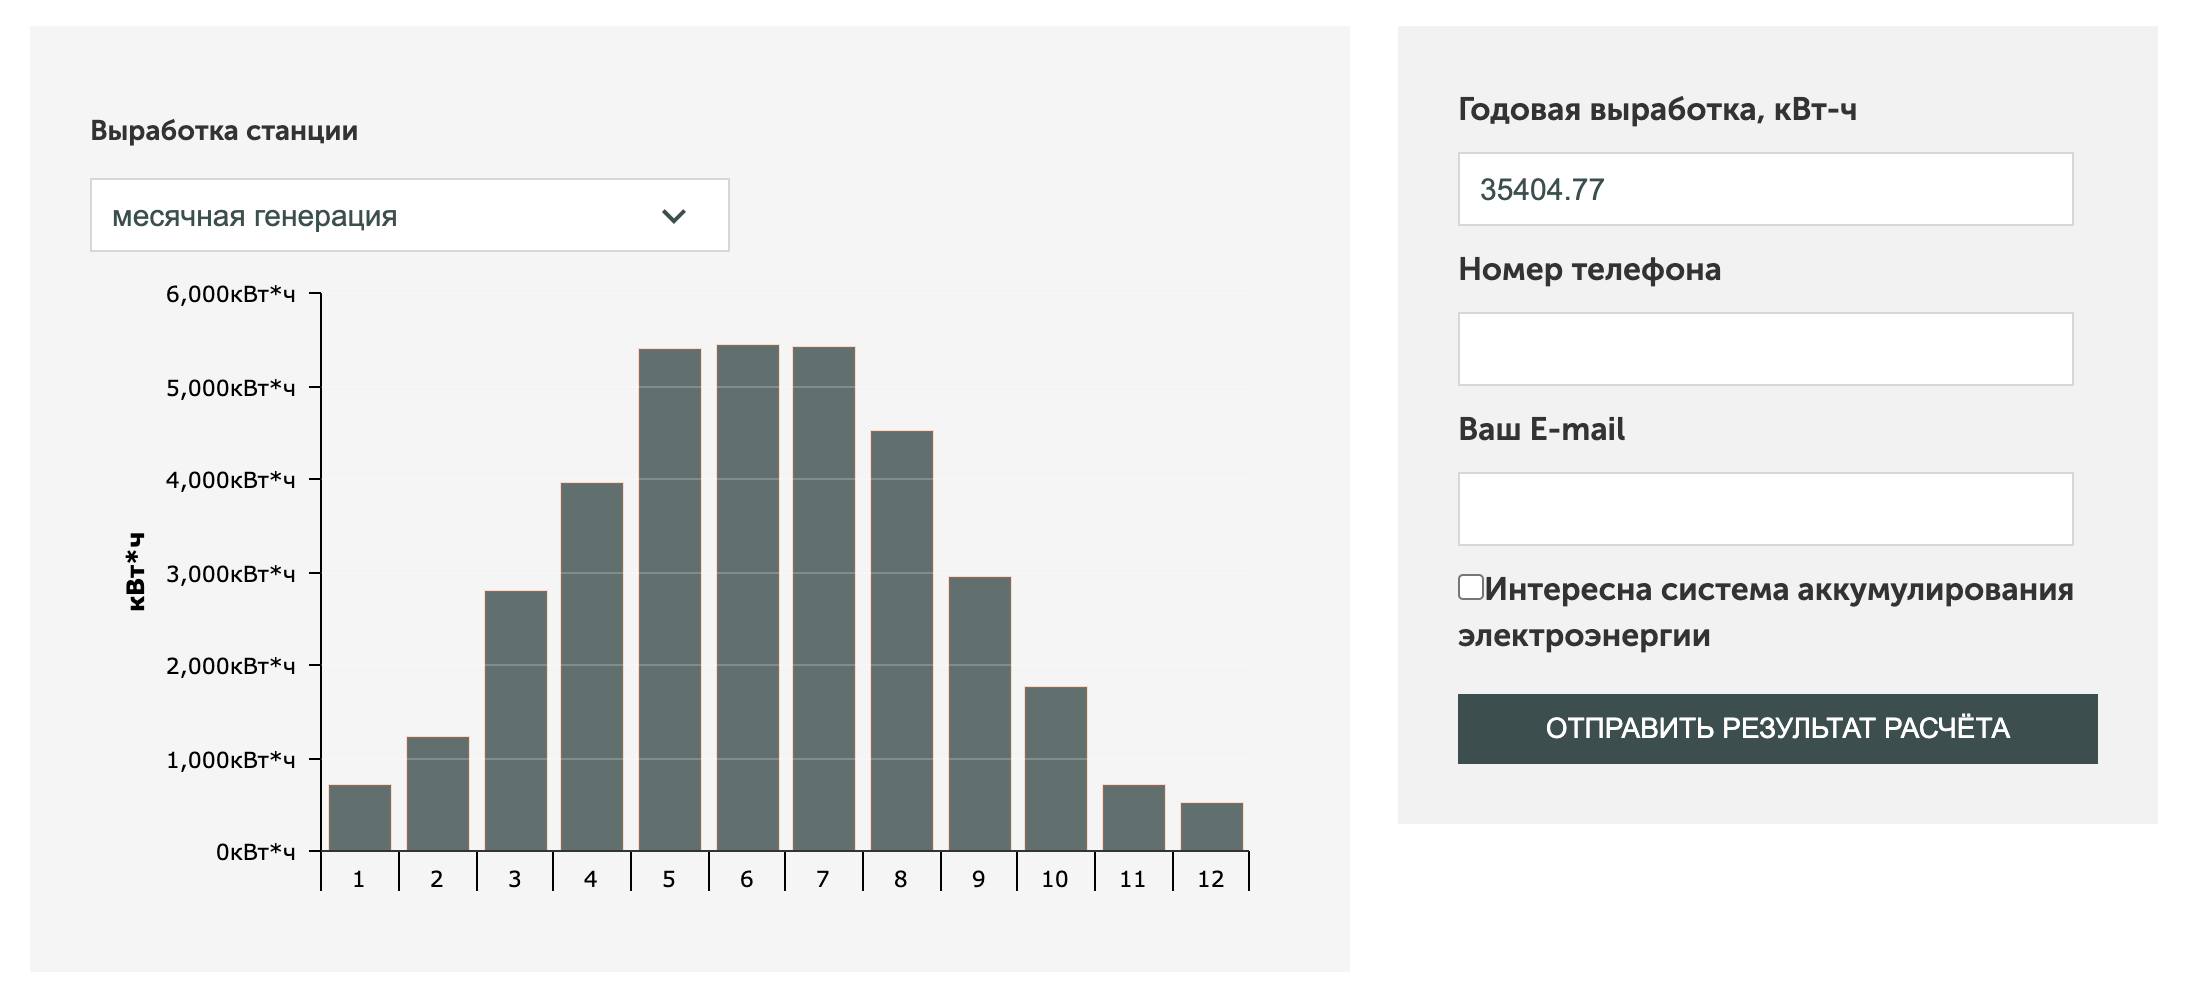Click the ОТПРАВИТЬ РЕЗУЛЬТАТ РАСЧЁТА button
Image resolution: width=2192 pixels, height=1002 pixels.
click(x=1777, y=729)
